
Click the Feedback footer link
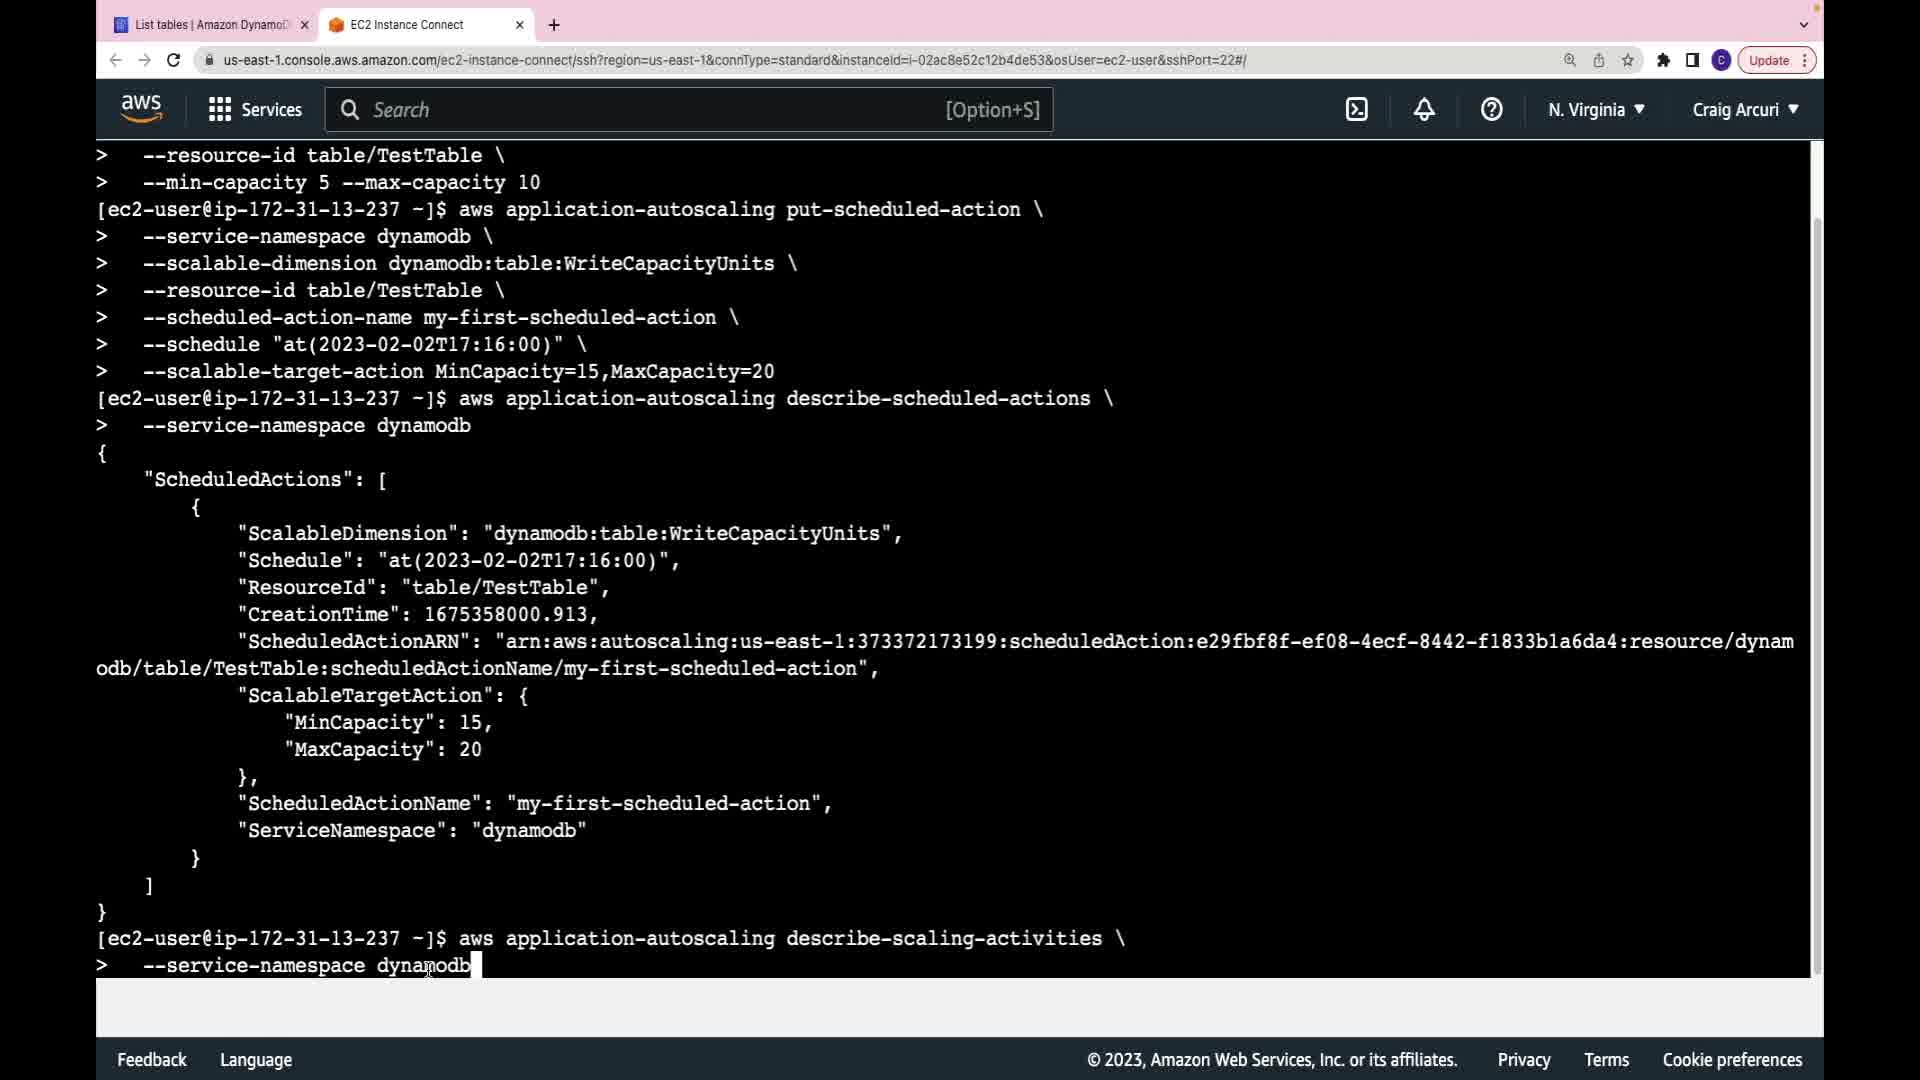tap(152, 1060)
